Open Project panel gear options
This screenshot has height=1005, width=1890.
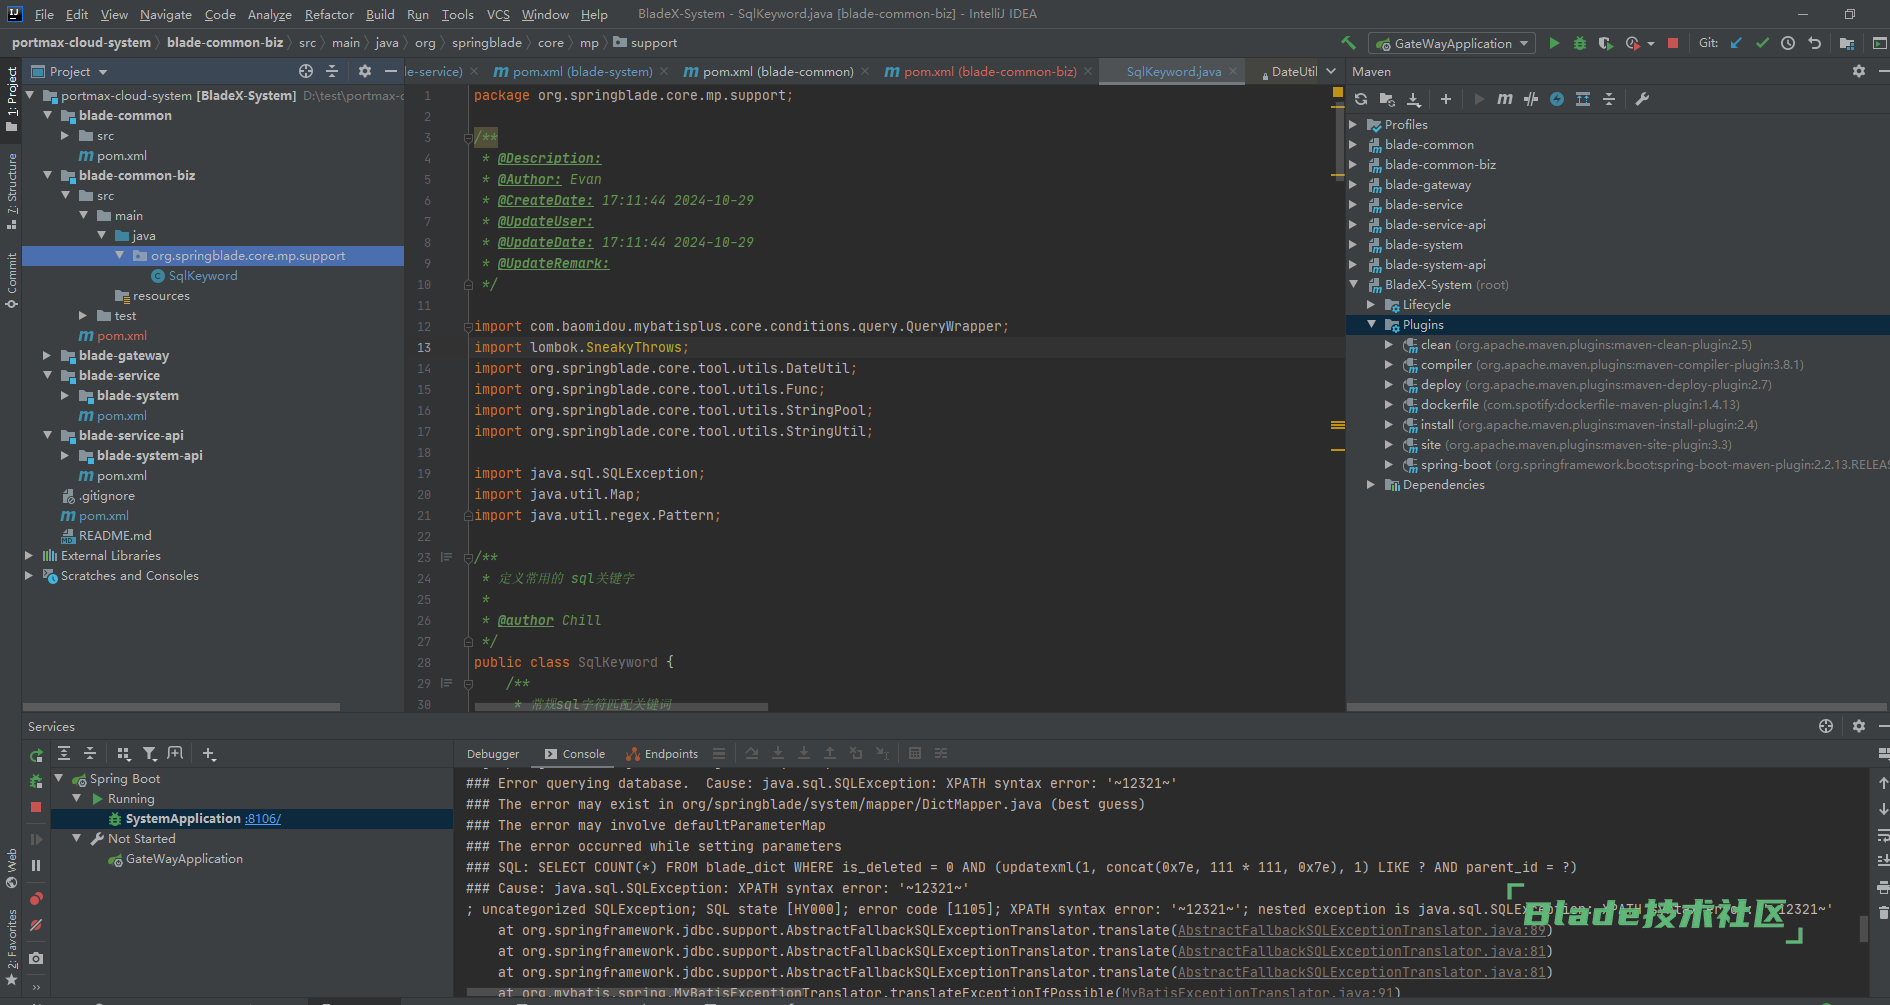pos(365,71)
